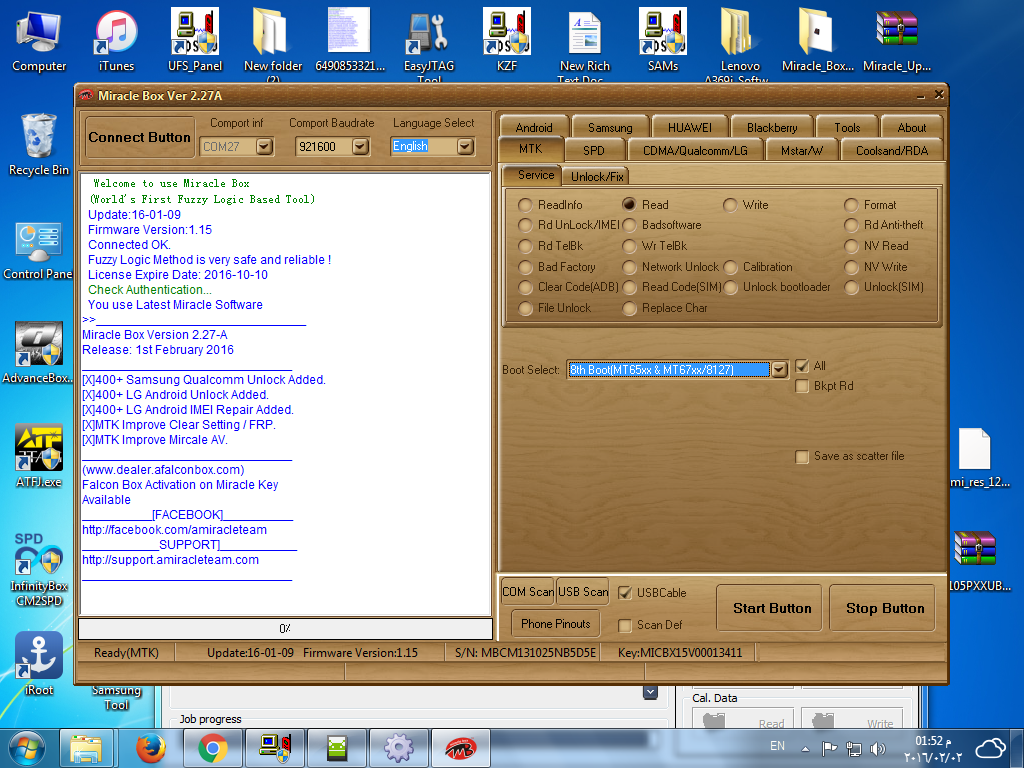
Task: Open the Language Select English dropdown
Action: coord(465,147)
